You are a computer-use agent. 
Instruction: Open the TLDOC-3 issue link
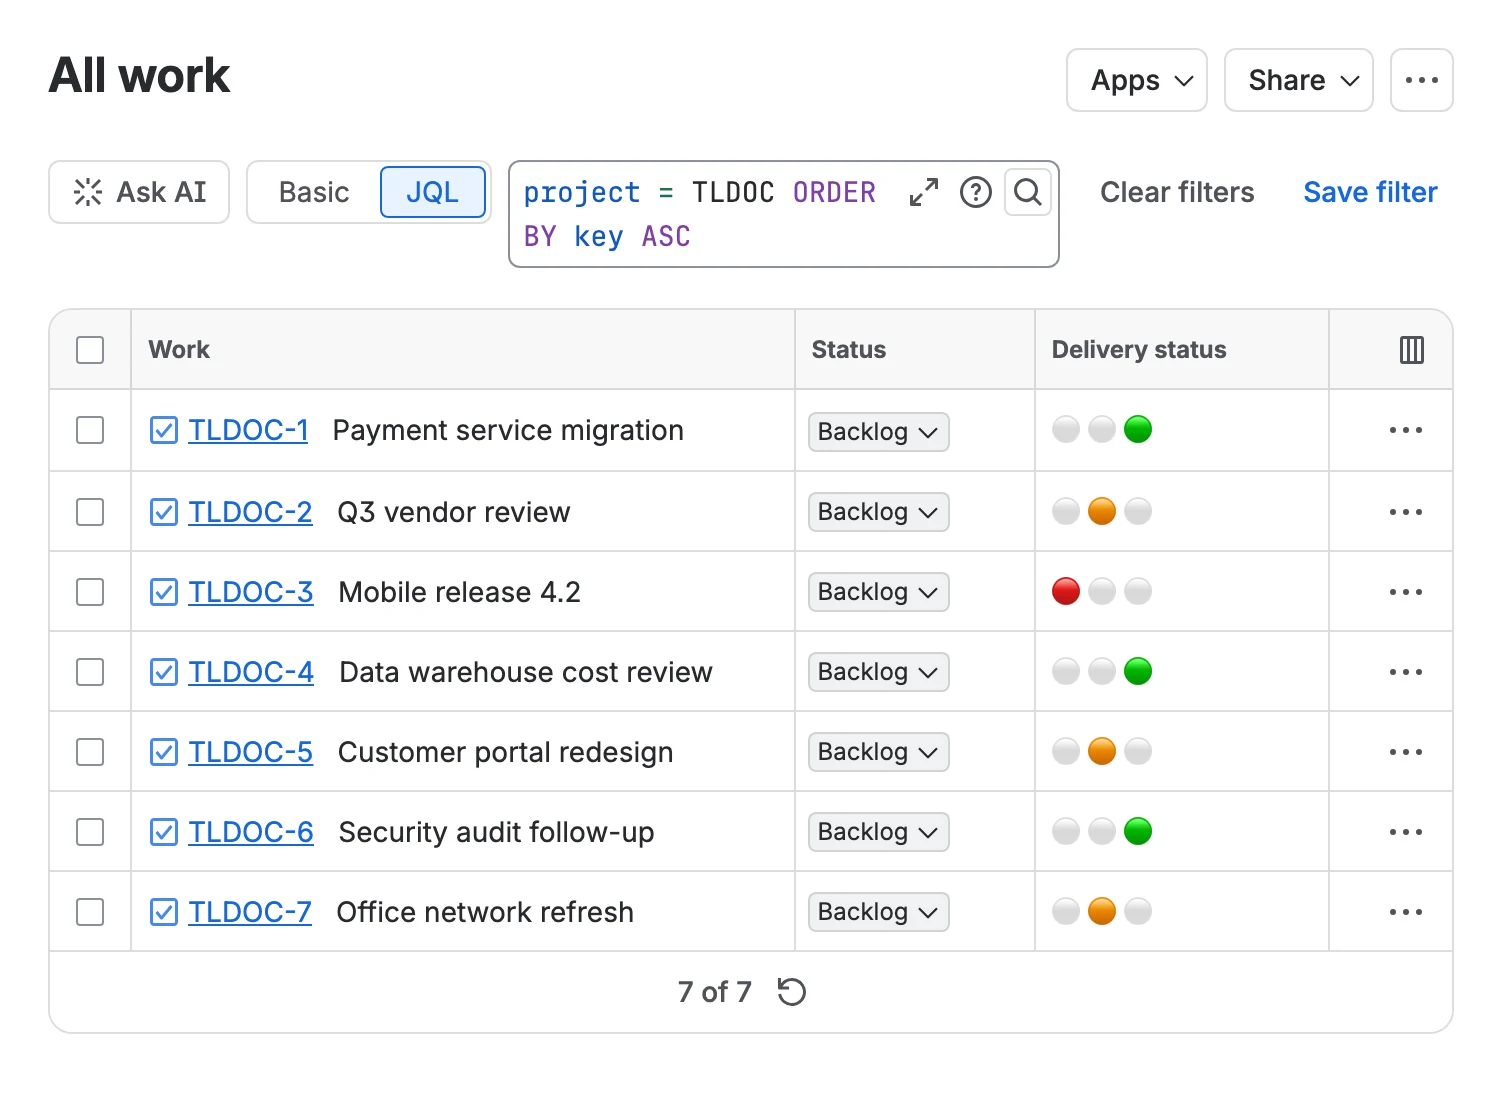tap(251, 592)
